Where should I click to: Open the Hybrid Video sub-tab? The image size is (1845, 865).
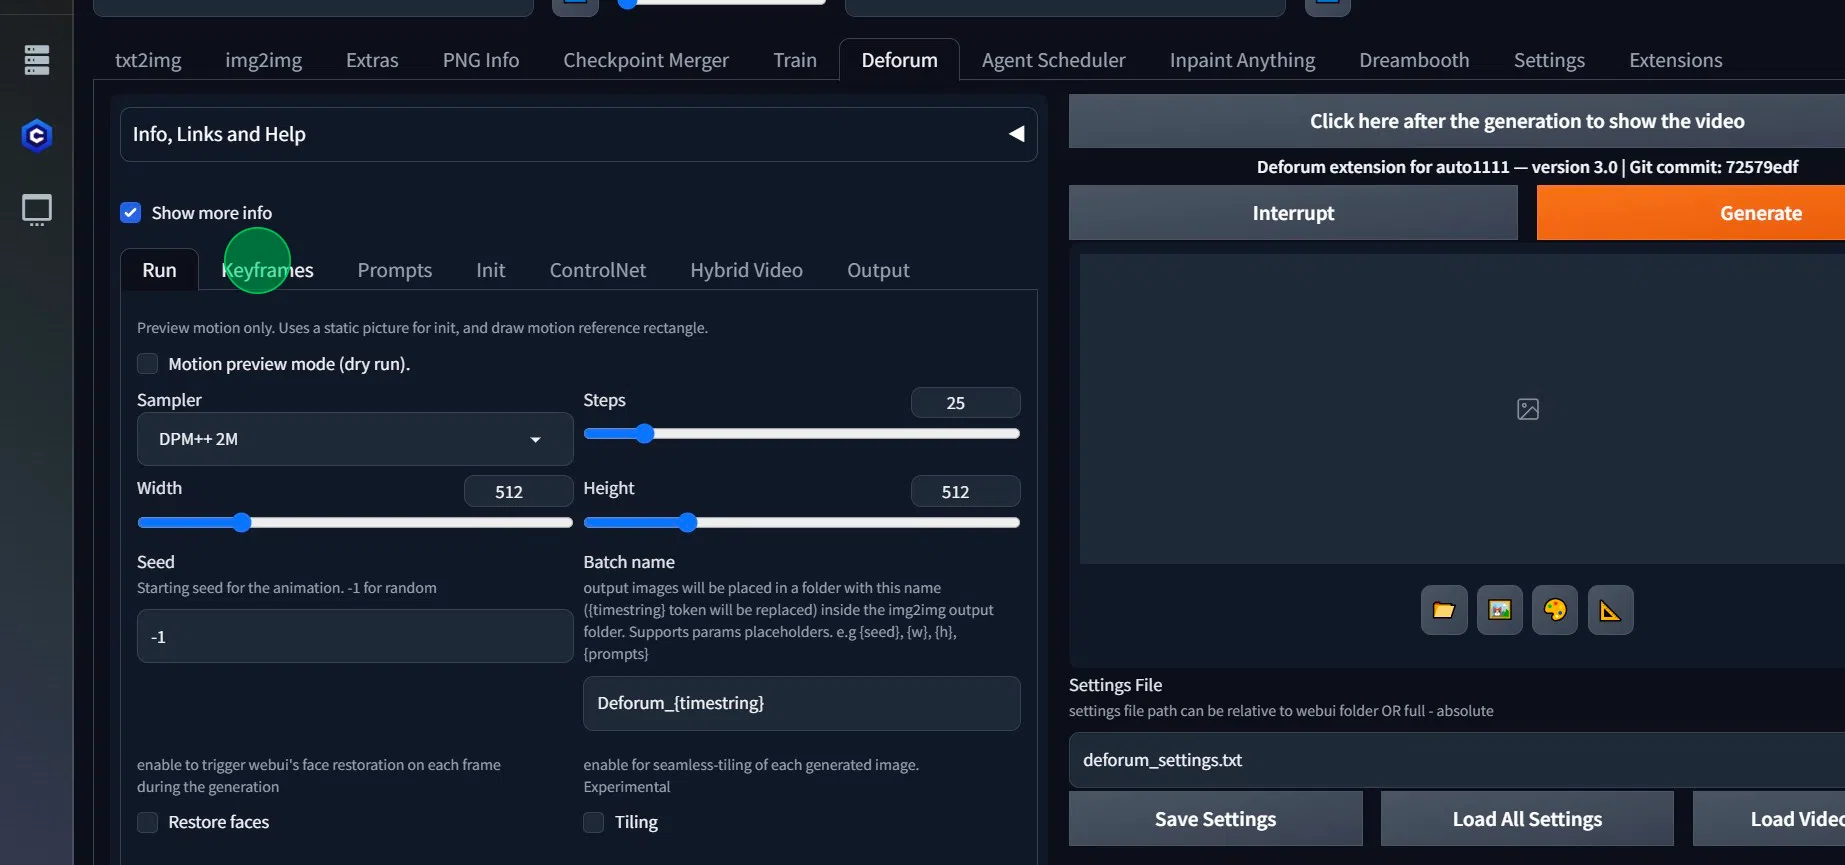[747, 270]
